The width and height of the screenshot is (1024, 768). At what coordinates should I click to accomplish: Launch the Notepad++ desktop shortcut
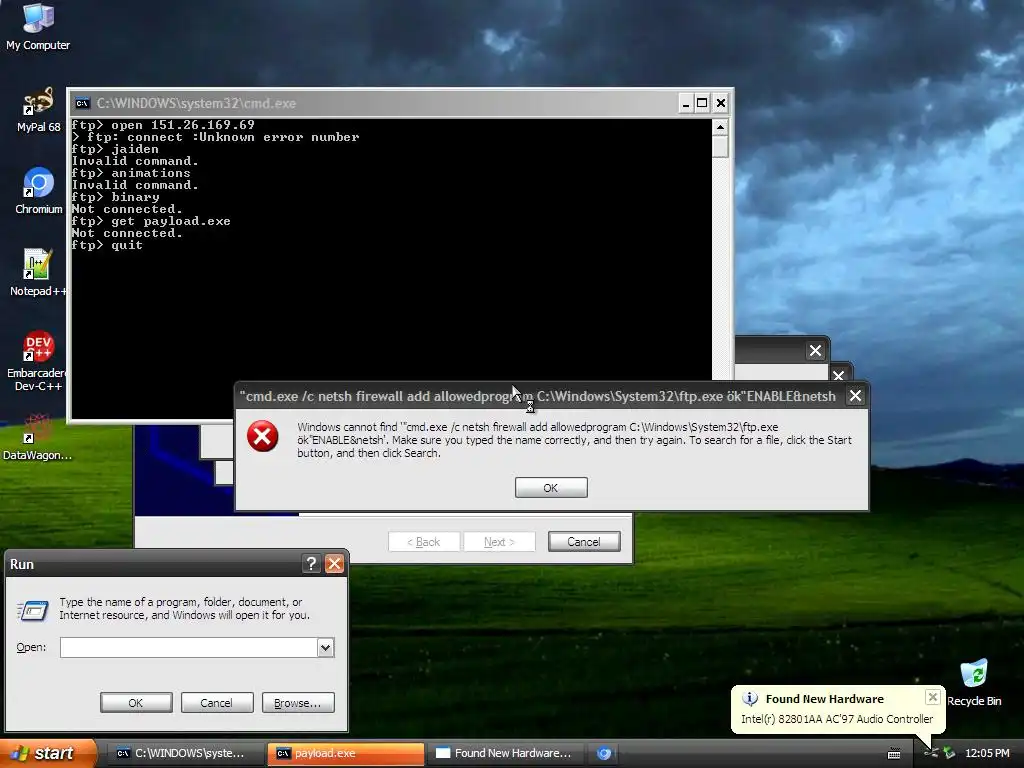(x=37, y=272)
